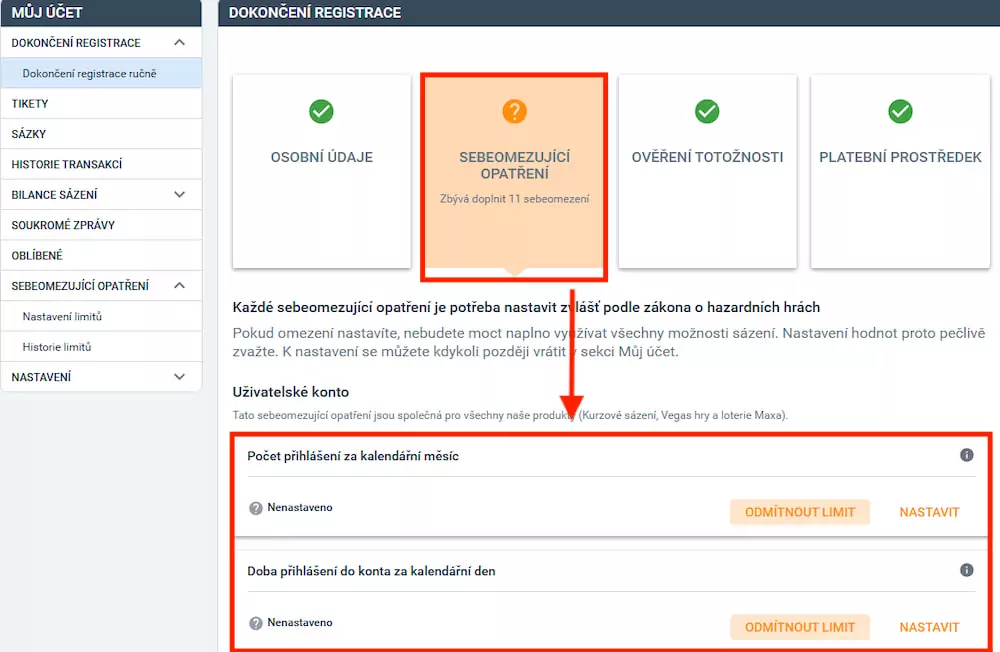Select the OSOBNÍ ÚDAJE step card
Screen dimensions: 1000x652
pos(321,170)
